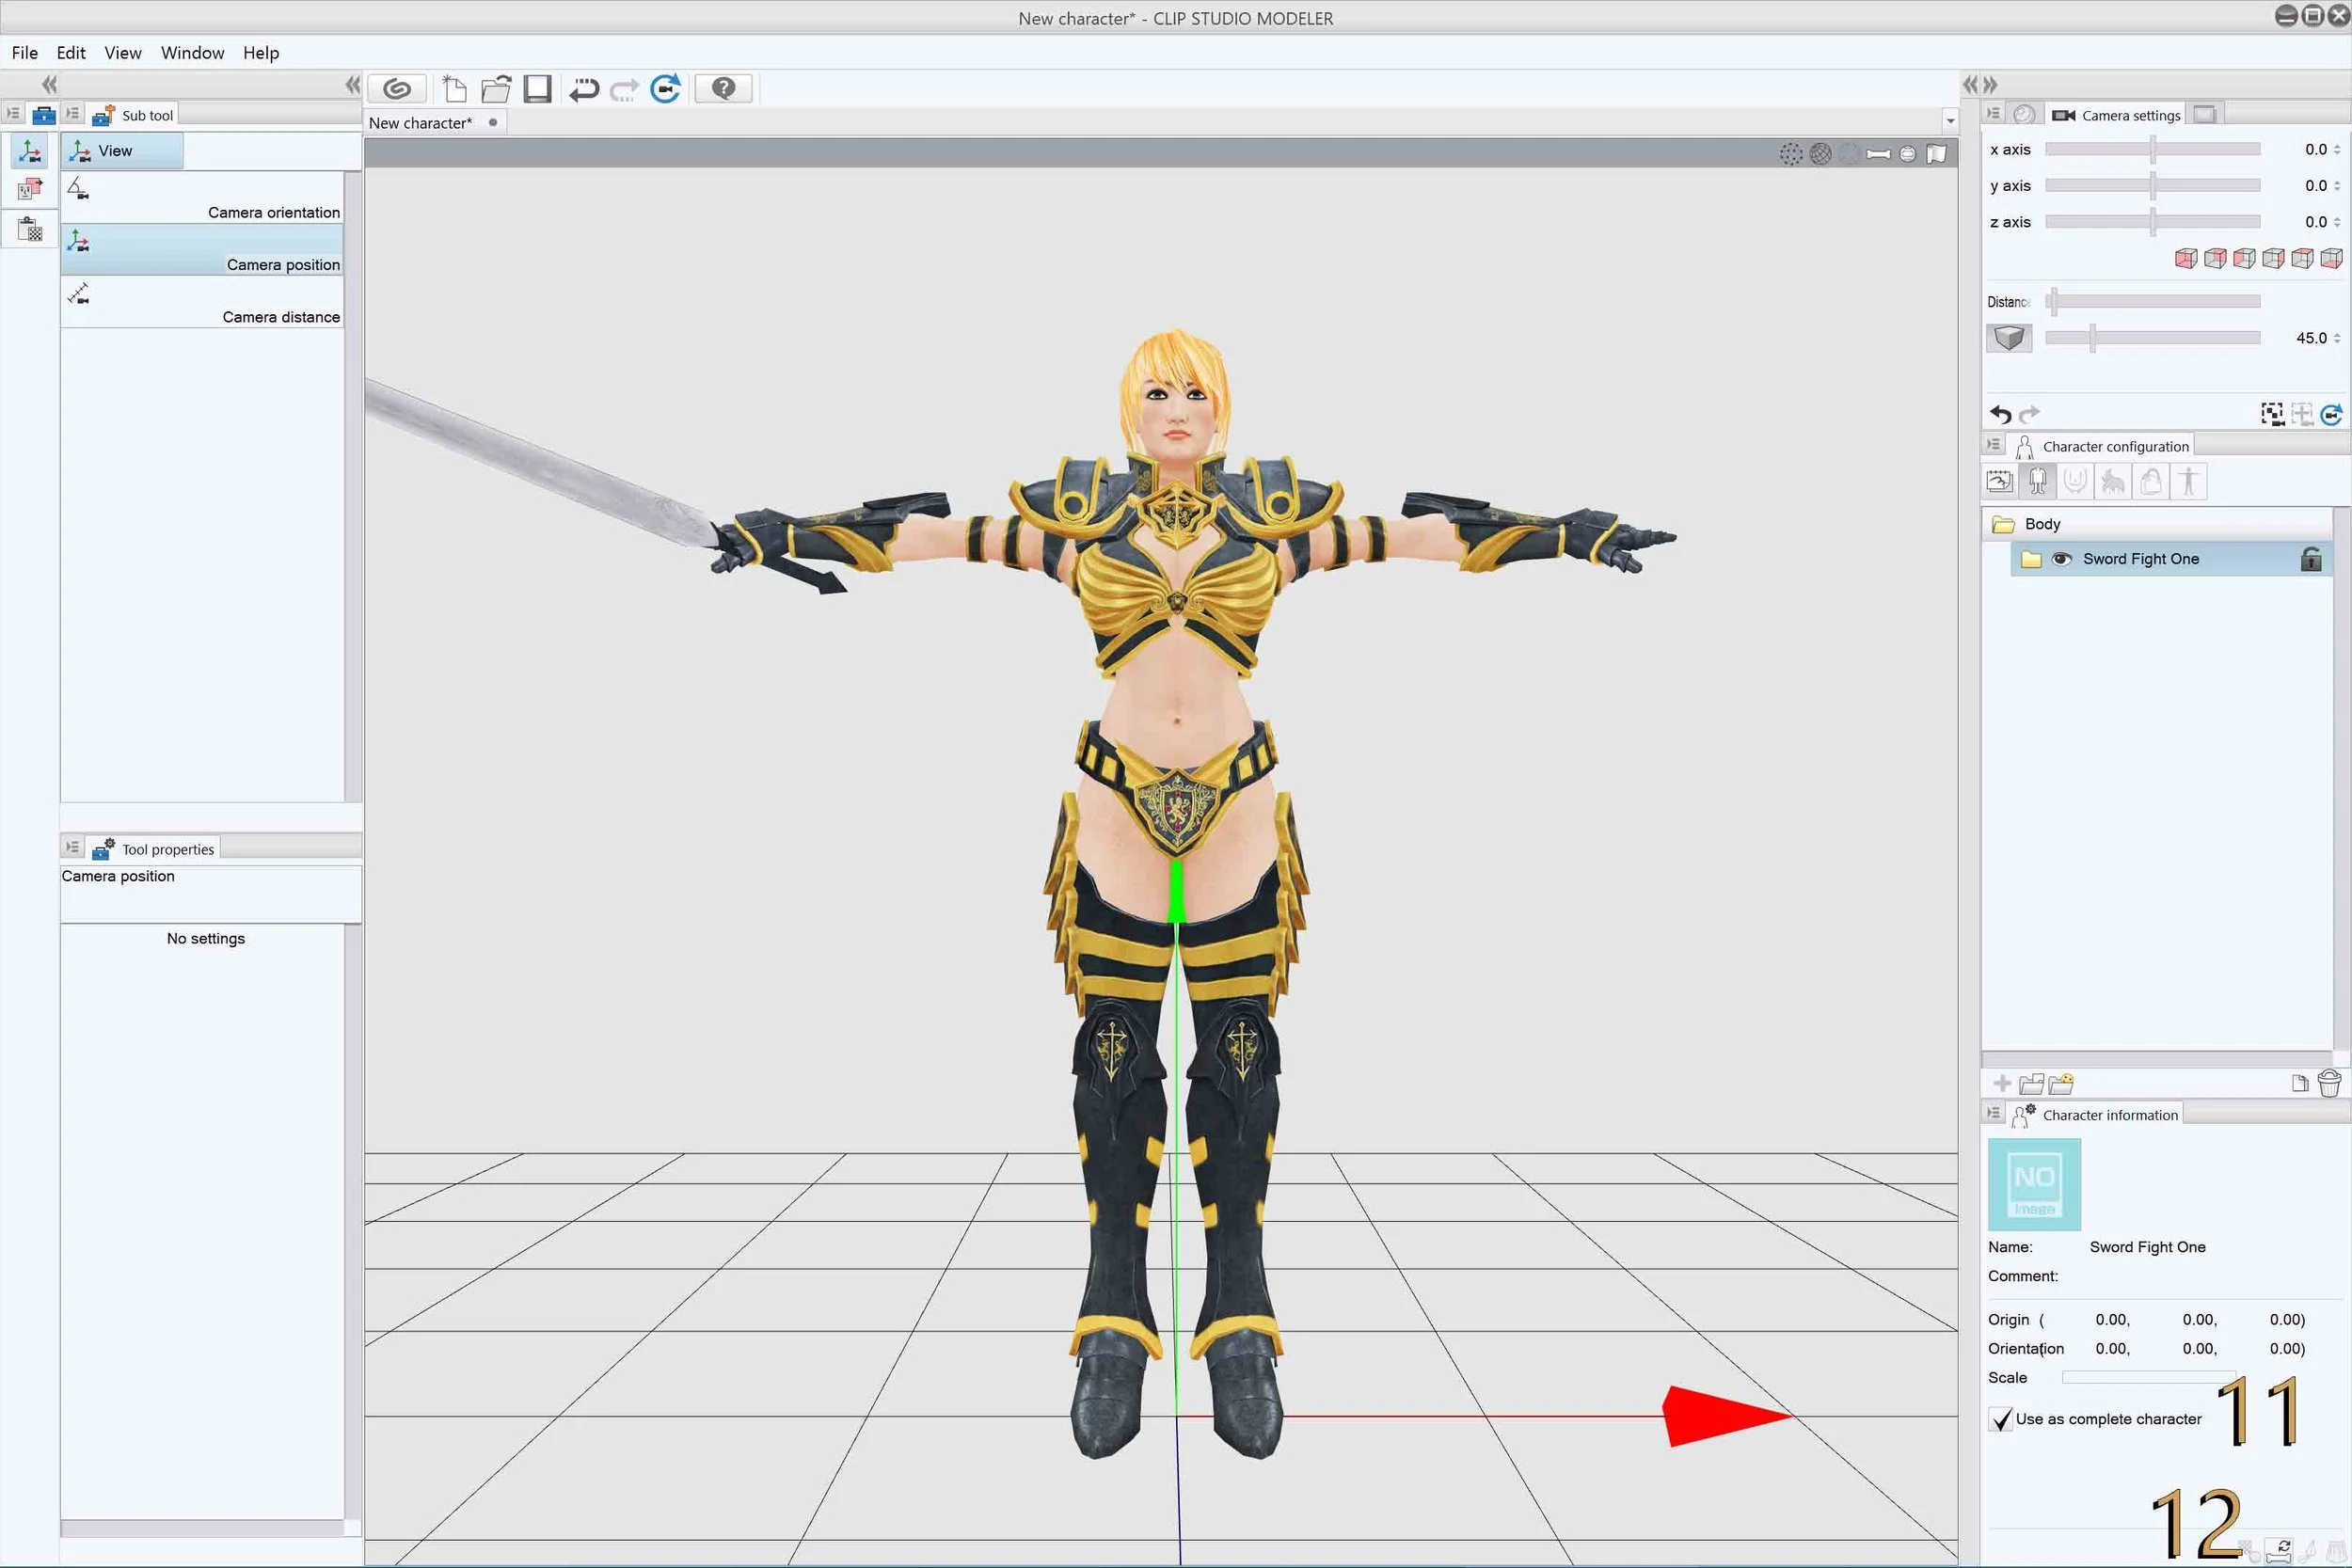Toggle wireframe sphere display in viewport bar
This screenshot has width=2352, height=1568.
point(1820,154)
